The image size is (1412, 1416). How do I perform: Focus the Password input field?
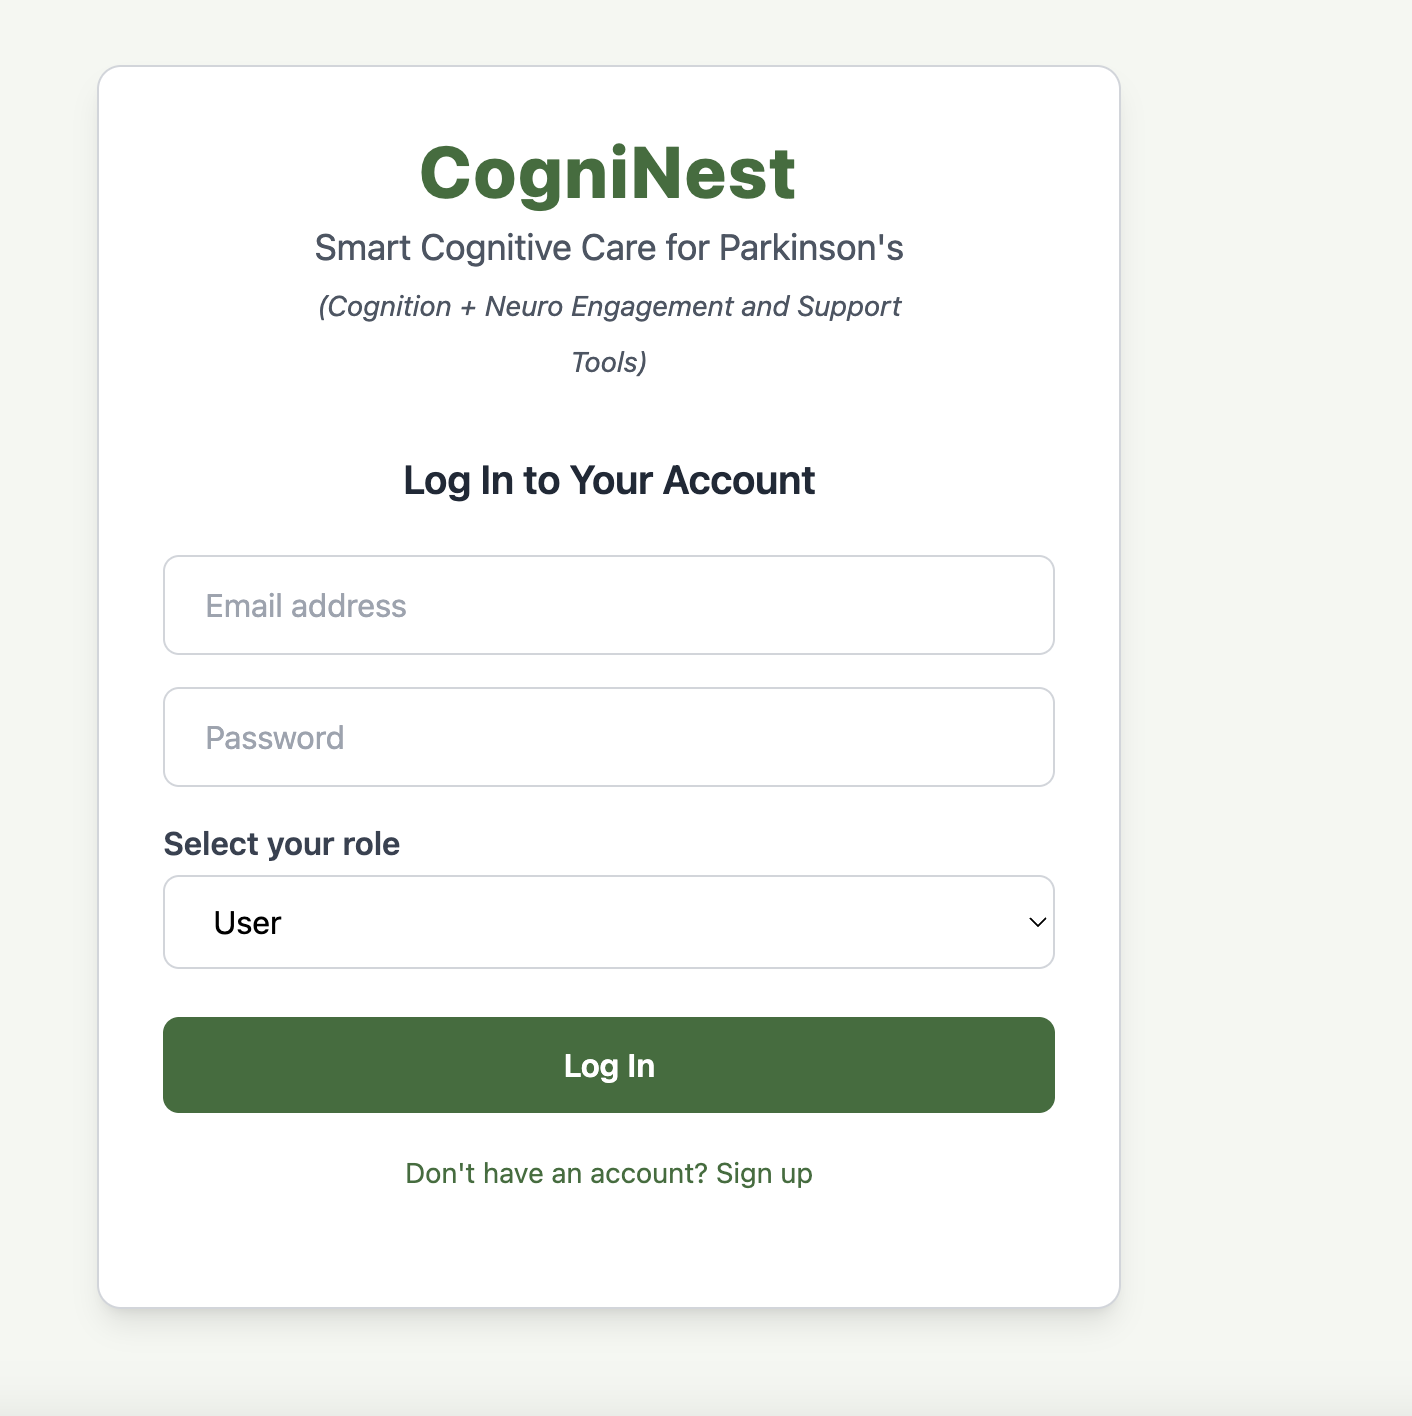(x=608, y=737)
